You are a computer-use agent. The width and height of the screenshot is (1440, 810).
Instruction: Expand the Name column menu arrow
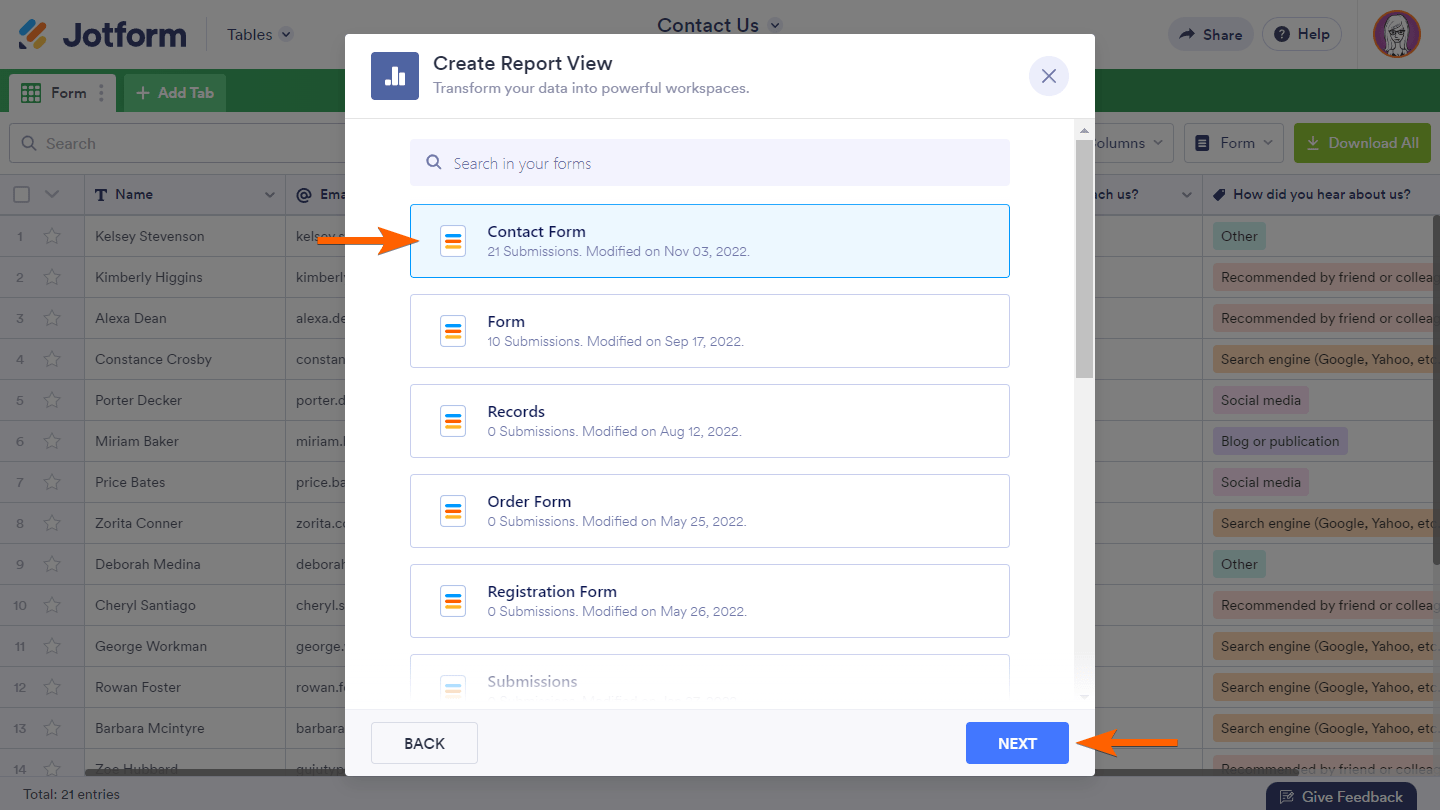tap(270, 195)
